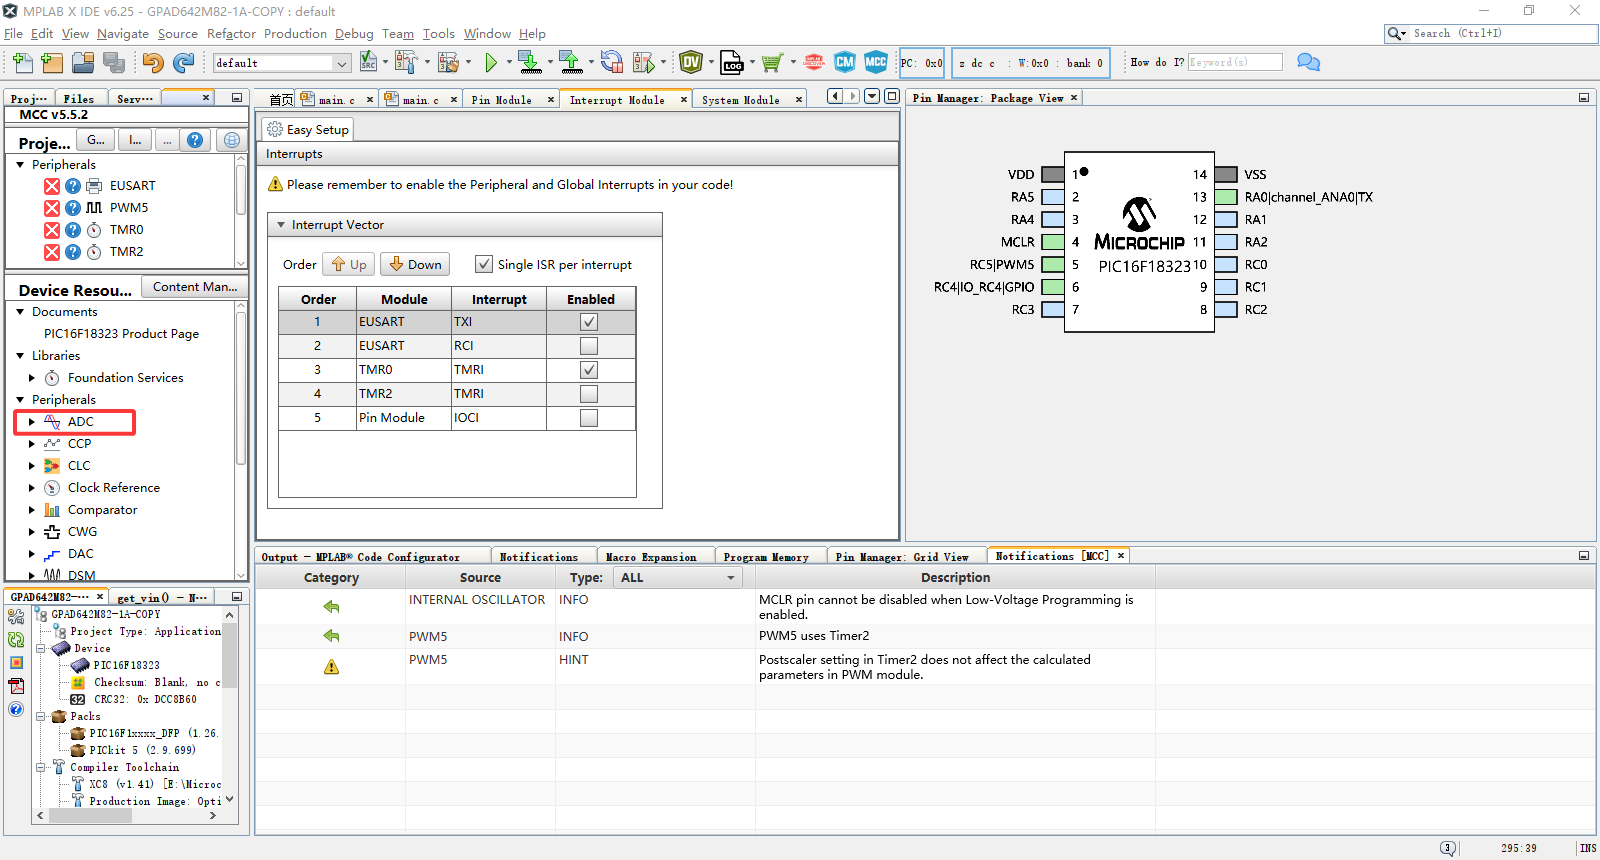Click the G... button in Project Resources
Viewport: 1600px width, 860px height.
(96, 140)
